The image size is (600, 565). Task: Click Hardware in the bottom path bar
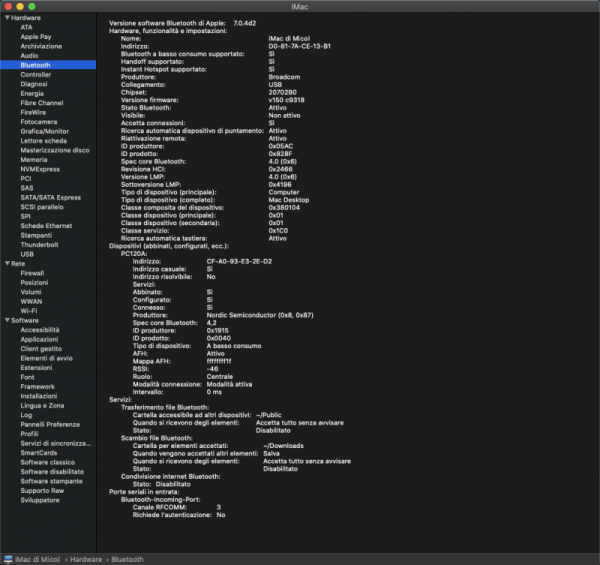coord(86,559)
